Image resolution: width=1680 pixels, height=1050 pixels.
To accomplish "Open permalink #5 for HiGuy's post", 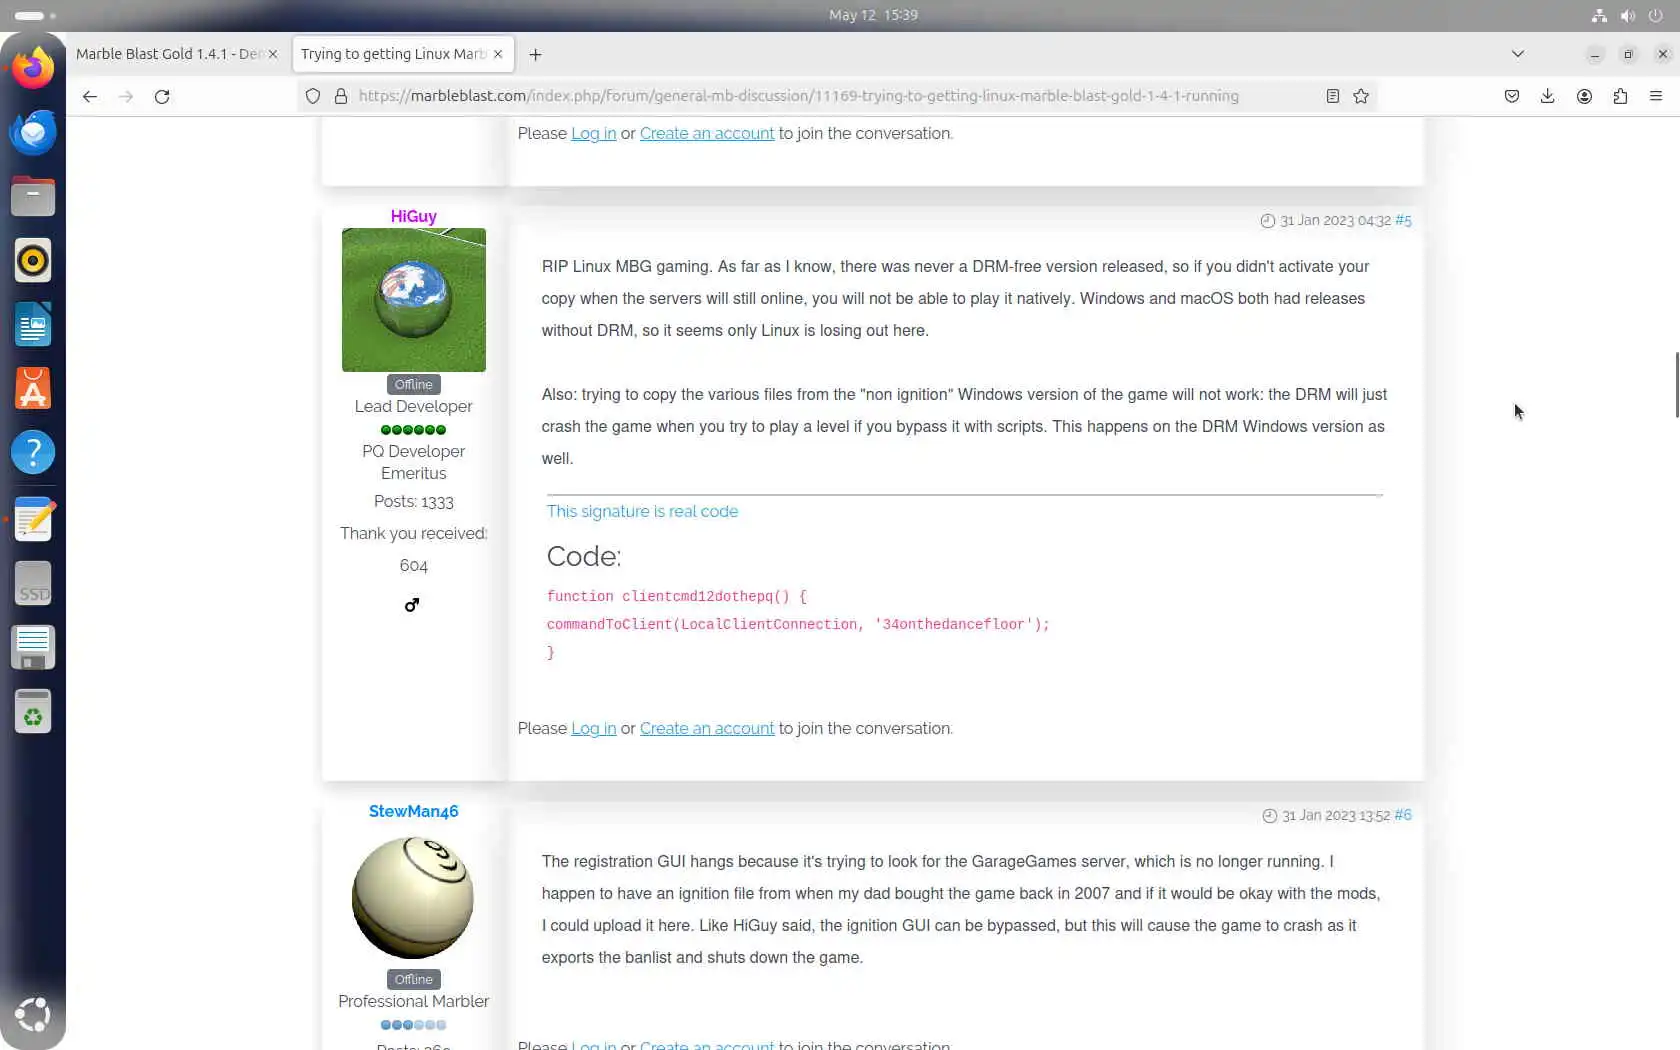I will (1404, 220).
